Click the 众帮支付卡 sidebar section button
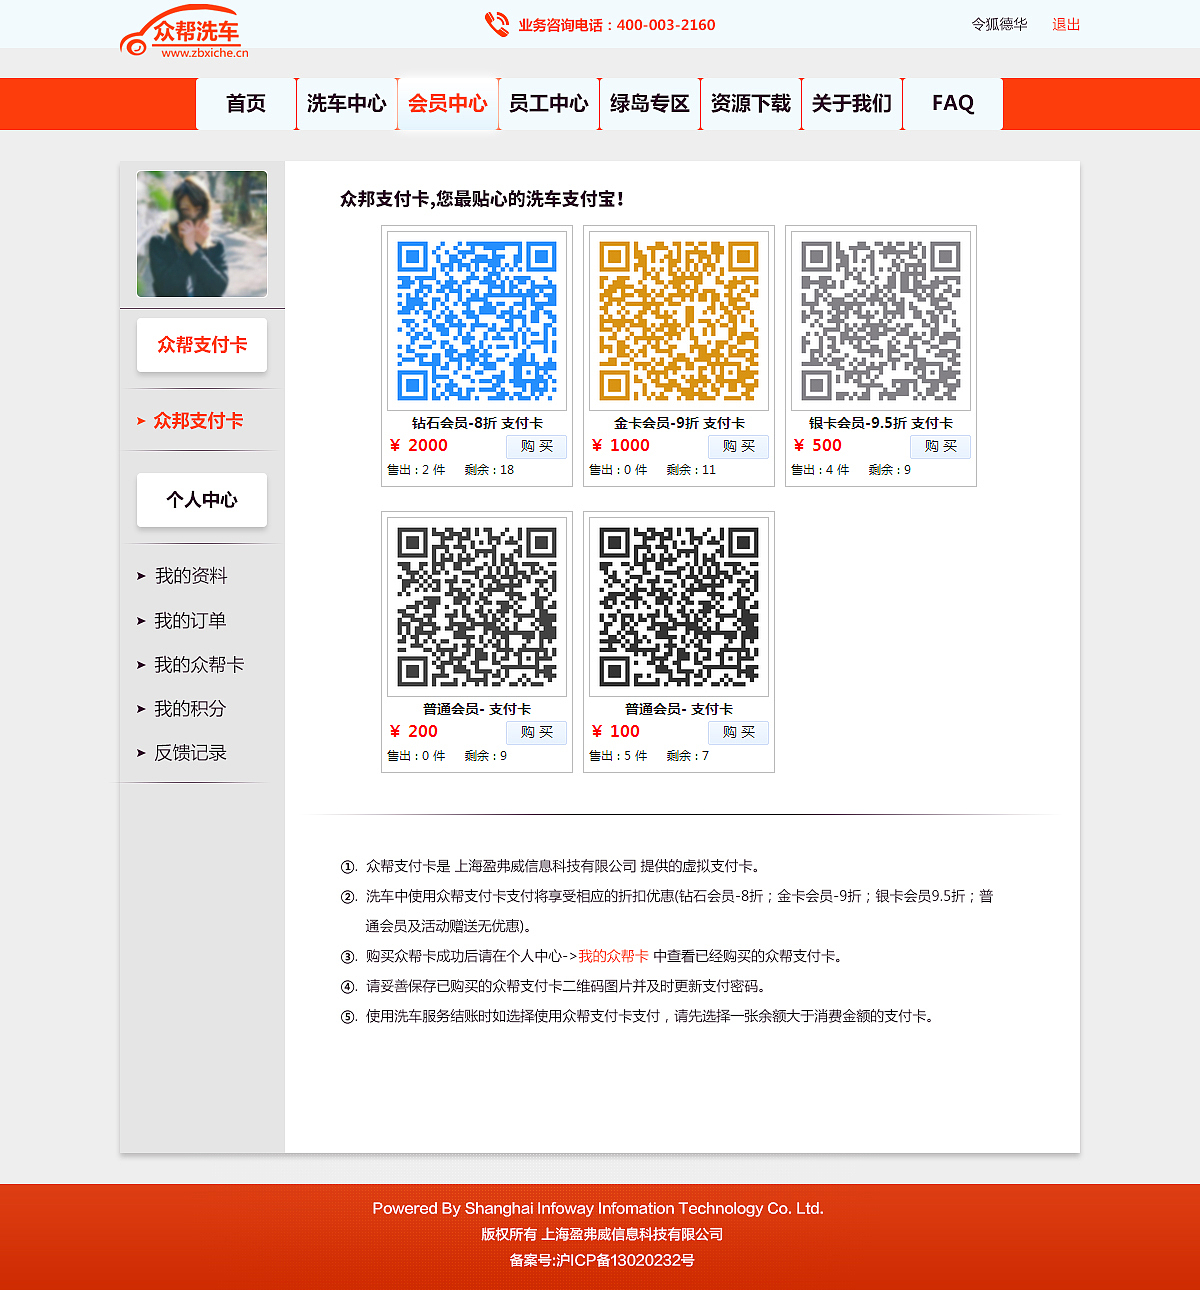The height and width of the screenshot is (1290, 1200). pyautogui.click(x=202, y=345)
